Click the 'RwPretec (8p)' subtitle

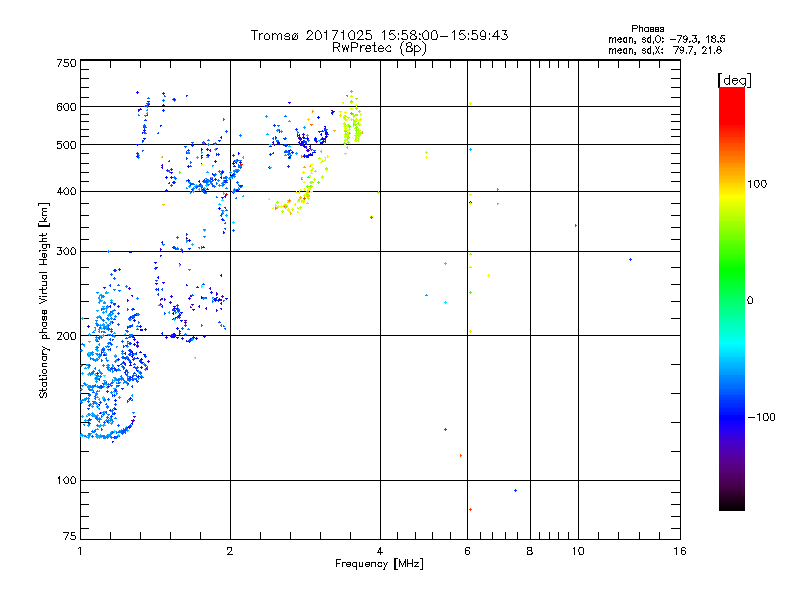(x=379, y=48)
